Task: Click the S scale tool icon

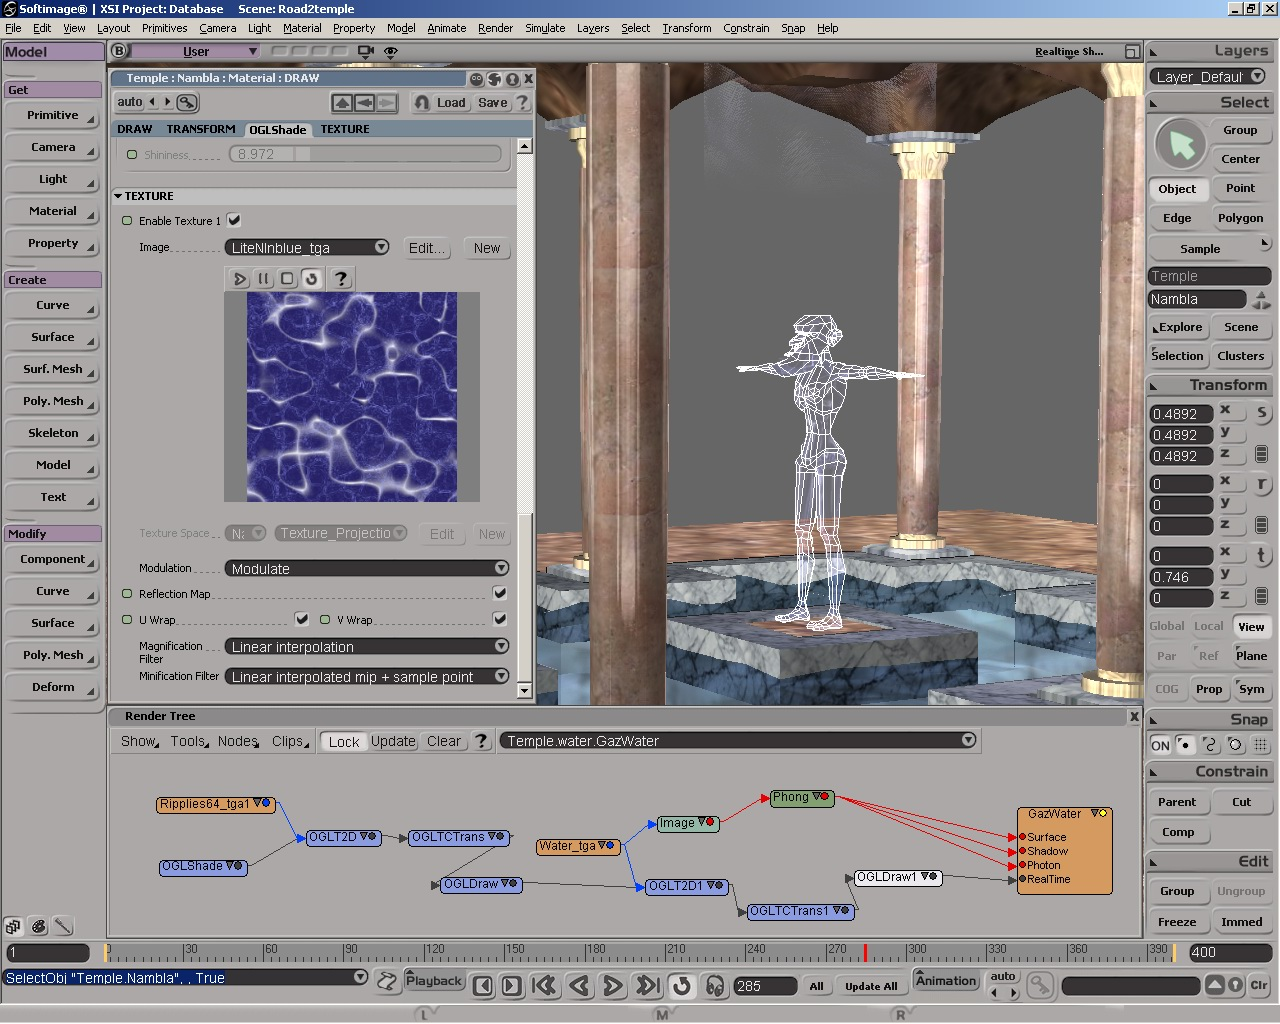Action: coord(1262,413)
